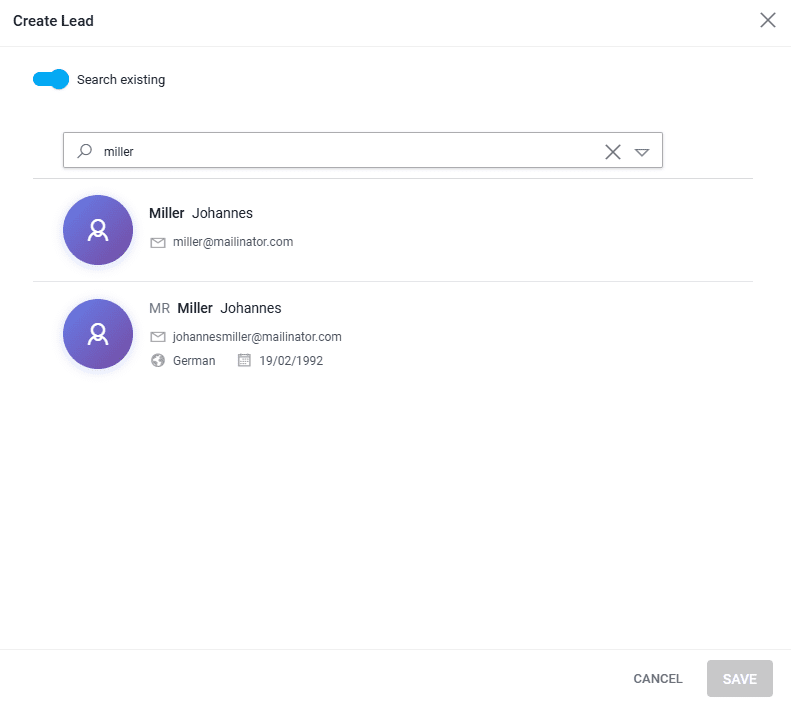Expand the search box dropdown arrow

(x=642, y=152)
